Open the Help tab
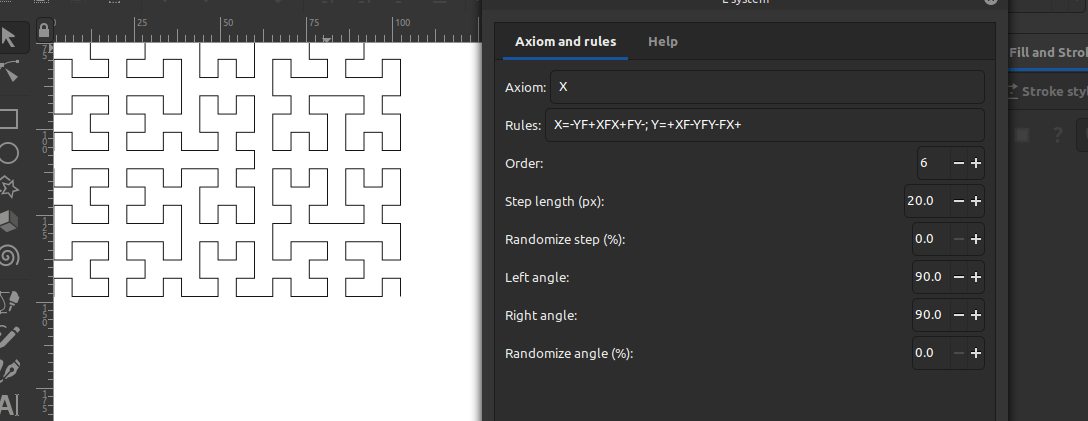1088x421 pixels. (x=663, y=42)
